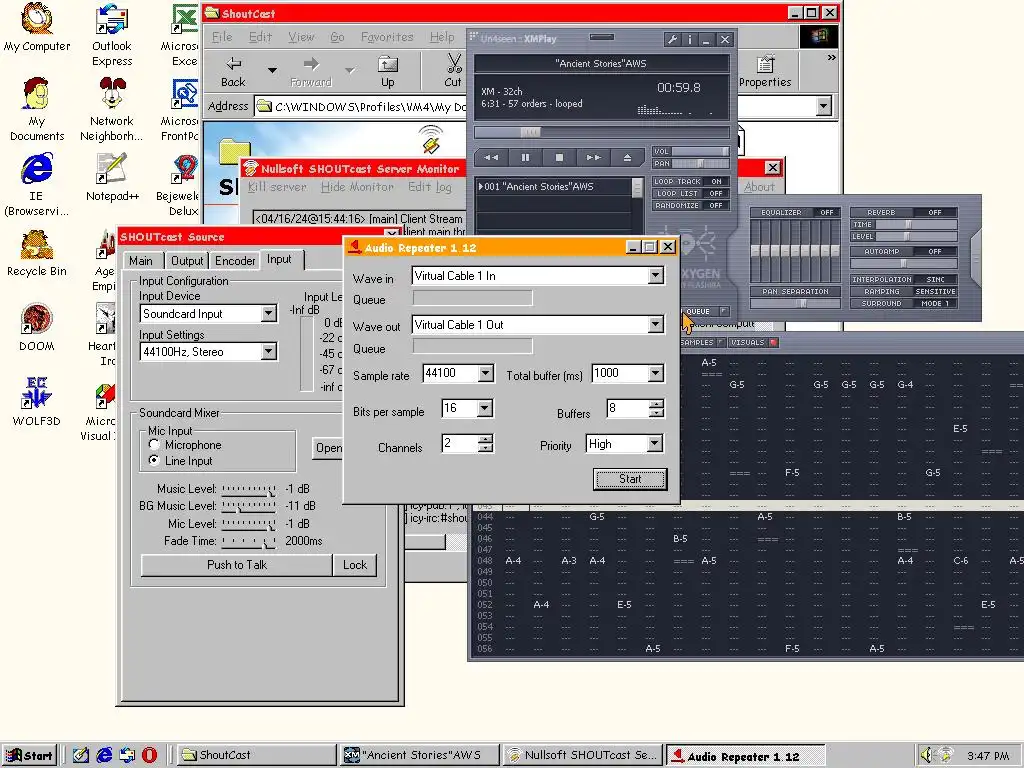Select Line Input radio button
1024x768 pixels.
pos(154,460)
